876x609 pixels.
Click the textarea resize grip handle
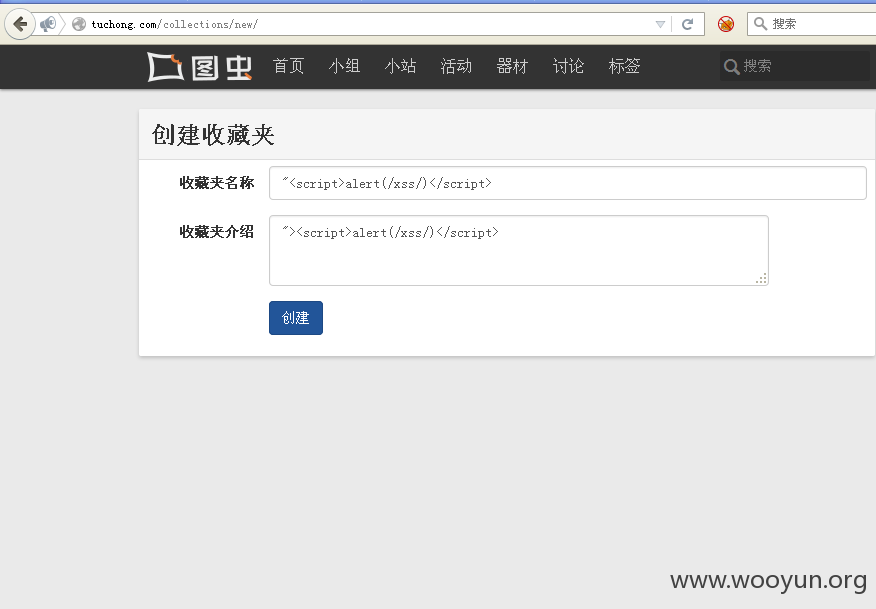[x=761, y=278]
